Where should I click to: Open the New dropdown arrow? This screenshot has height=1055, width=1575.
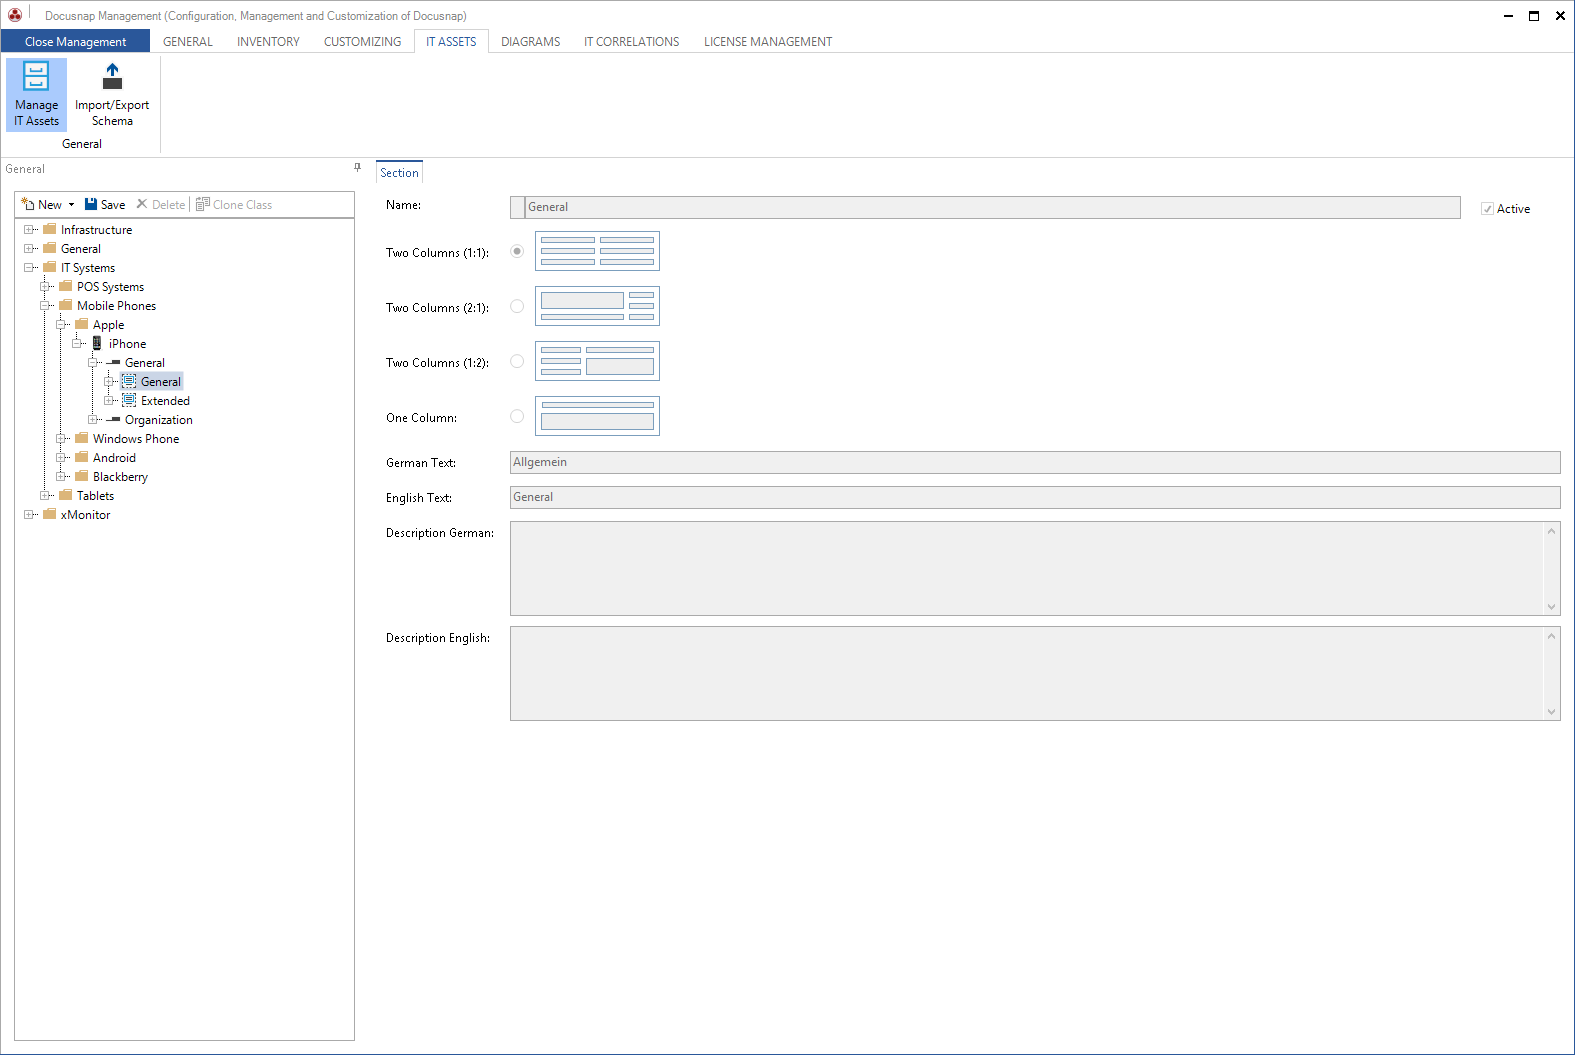71,205
